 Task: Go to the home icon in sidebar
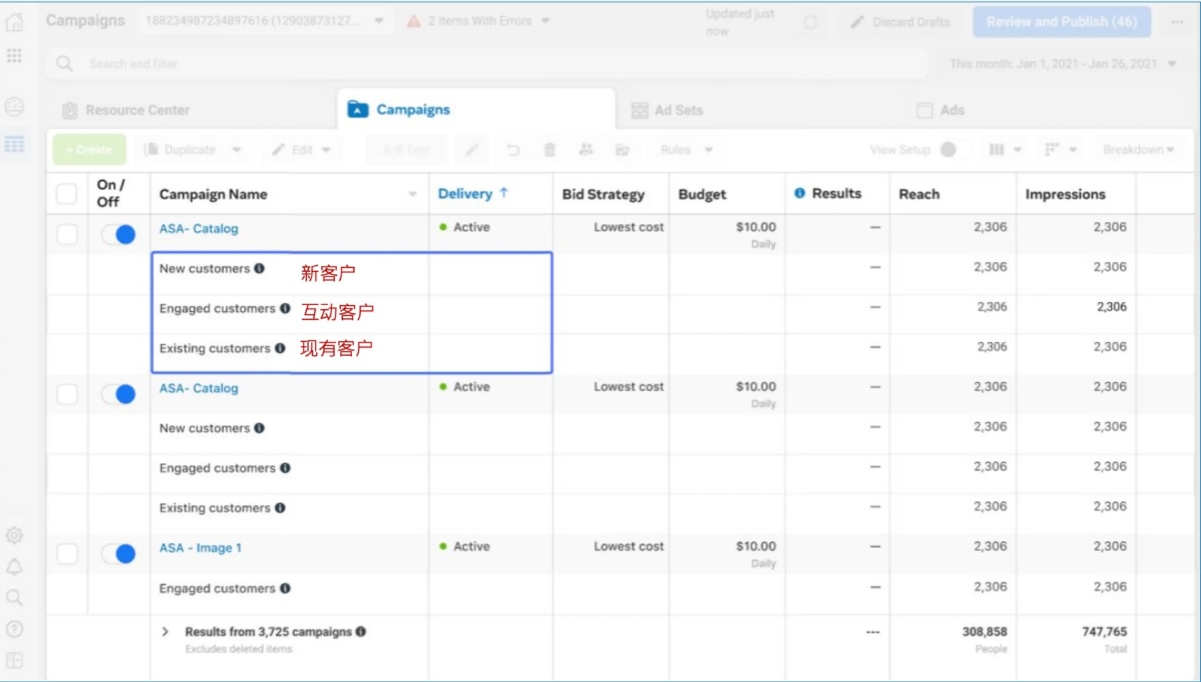point(15,21)
